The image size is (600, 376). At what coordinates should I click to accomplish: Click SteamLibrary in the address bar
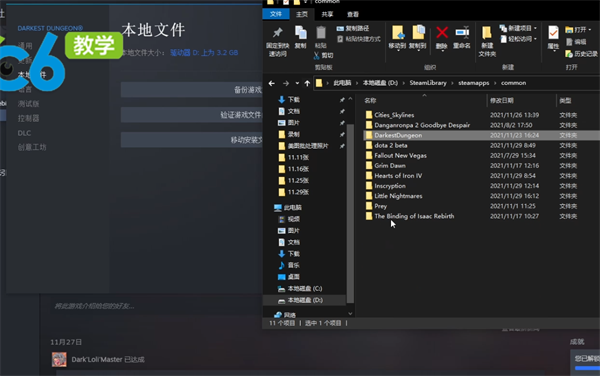pyautogui.click(x=428, y=83)
